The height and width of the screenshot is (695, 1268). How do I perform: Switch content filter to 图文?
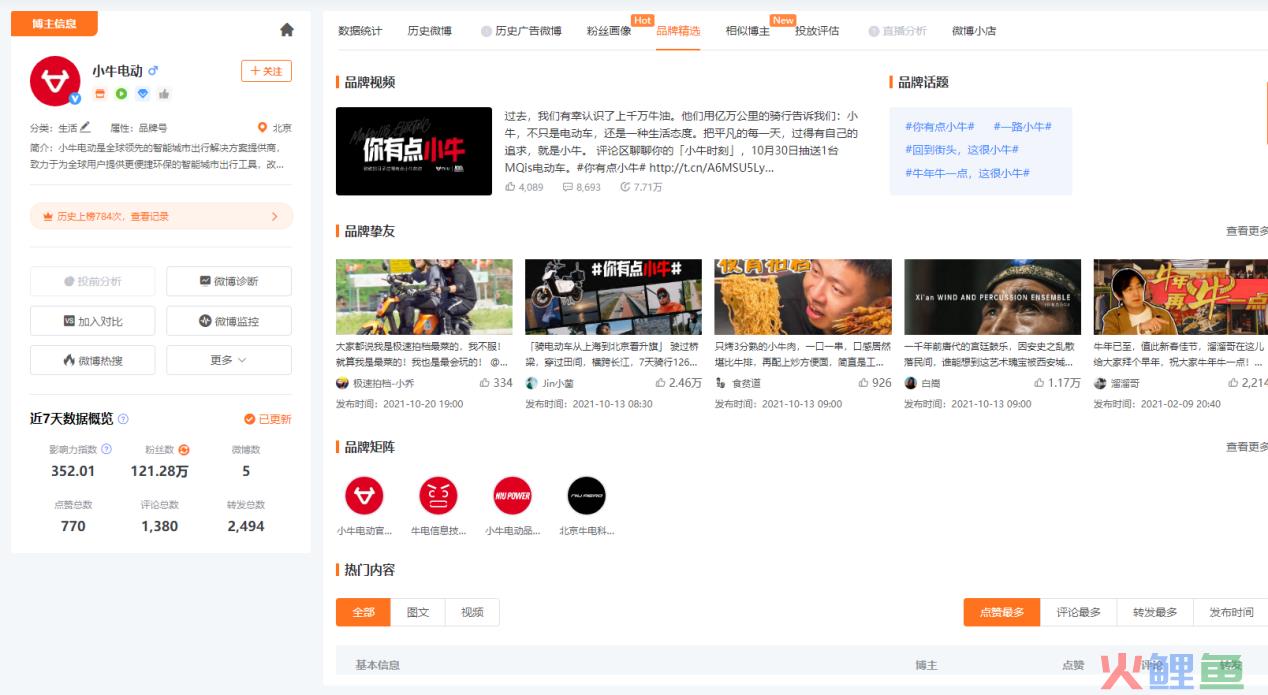(418, 612)
